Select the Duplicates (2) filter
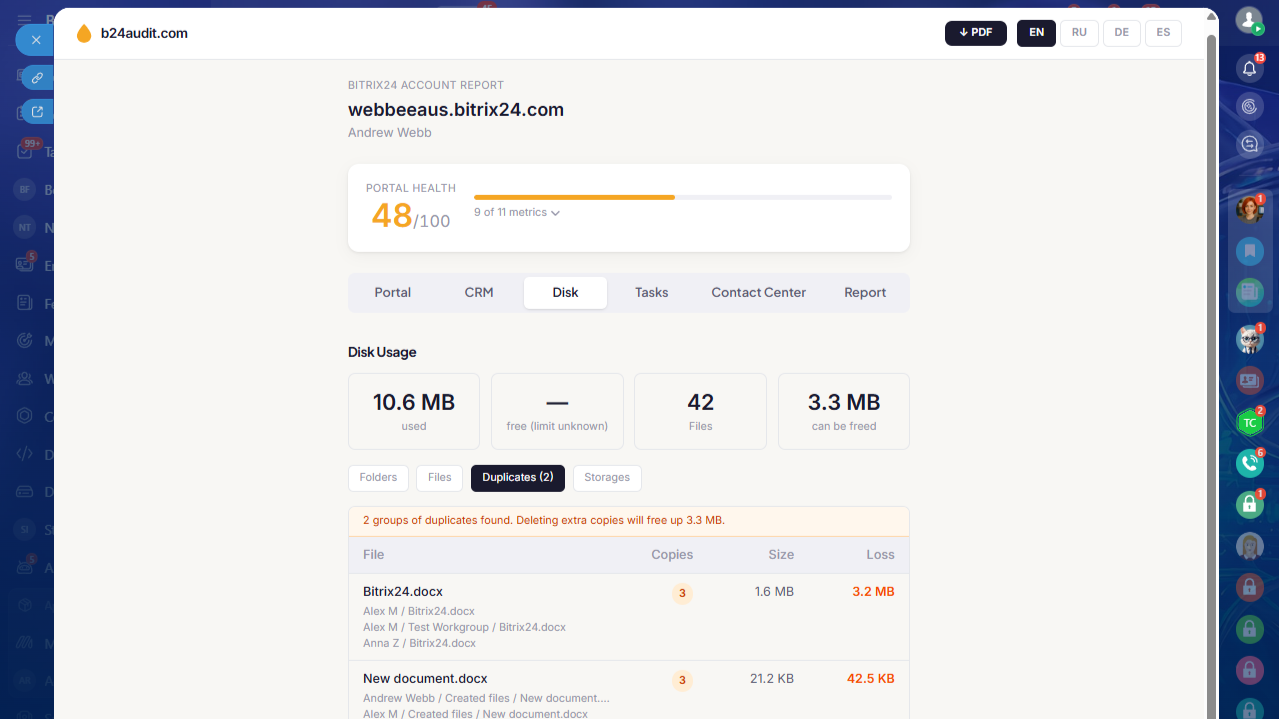 coord(518,478)
